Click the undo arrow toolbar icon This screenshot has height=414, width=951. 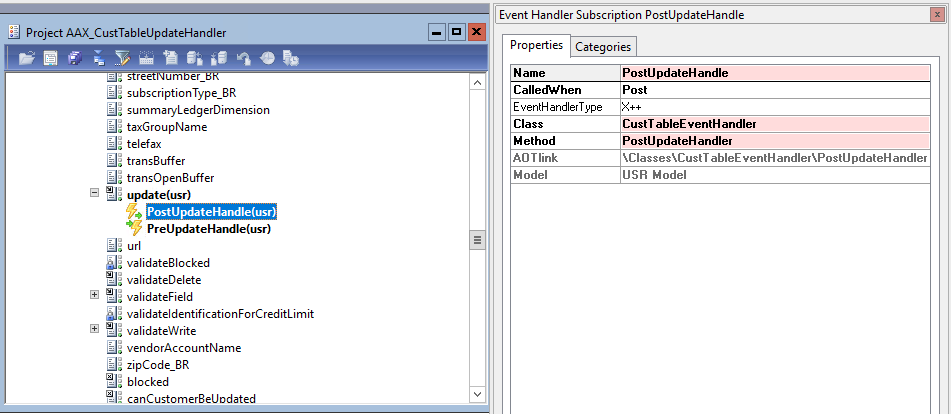(x=243, y=58)
